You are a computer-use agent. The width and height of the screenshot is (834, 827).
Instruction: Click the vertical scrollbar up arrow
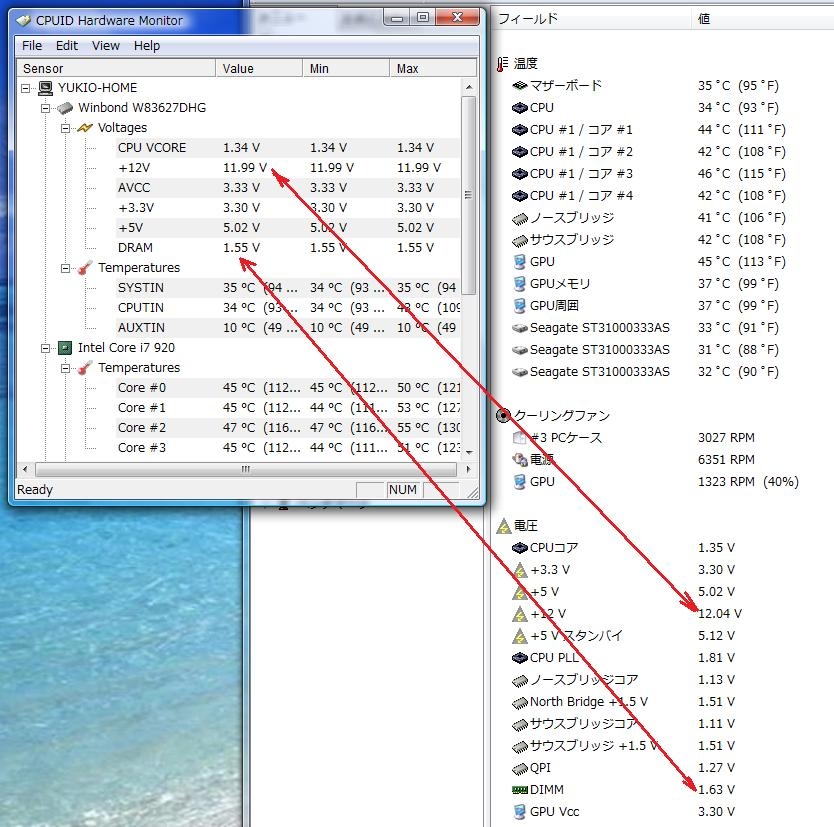[469, 87]
